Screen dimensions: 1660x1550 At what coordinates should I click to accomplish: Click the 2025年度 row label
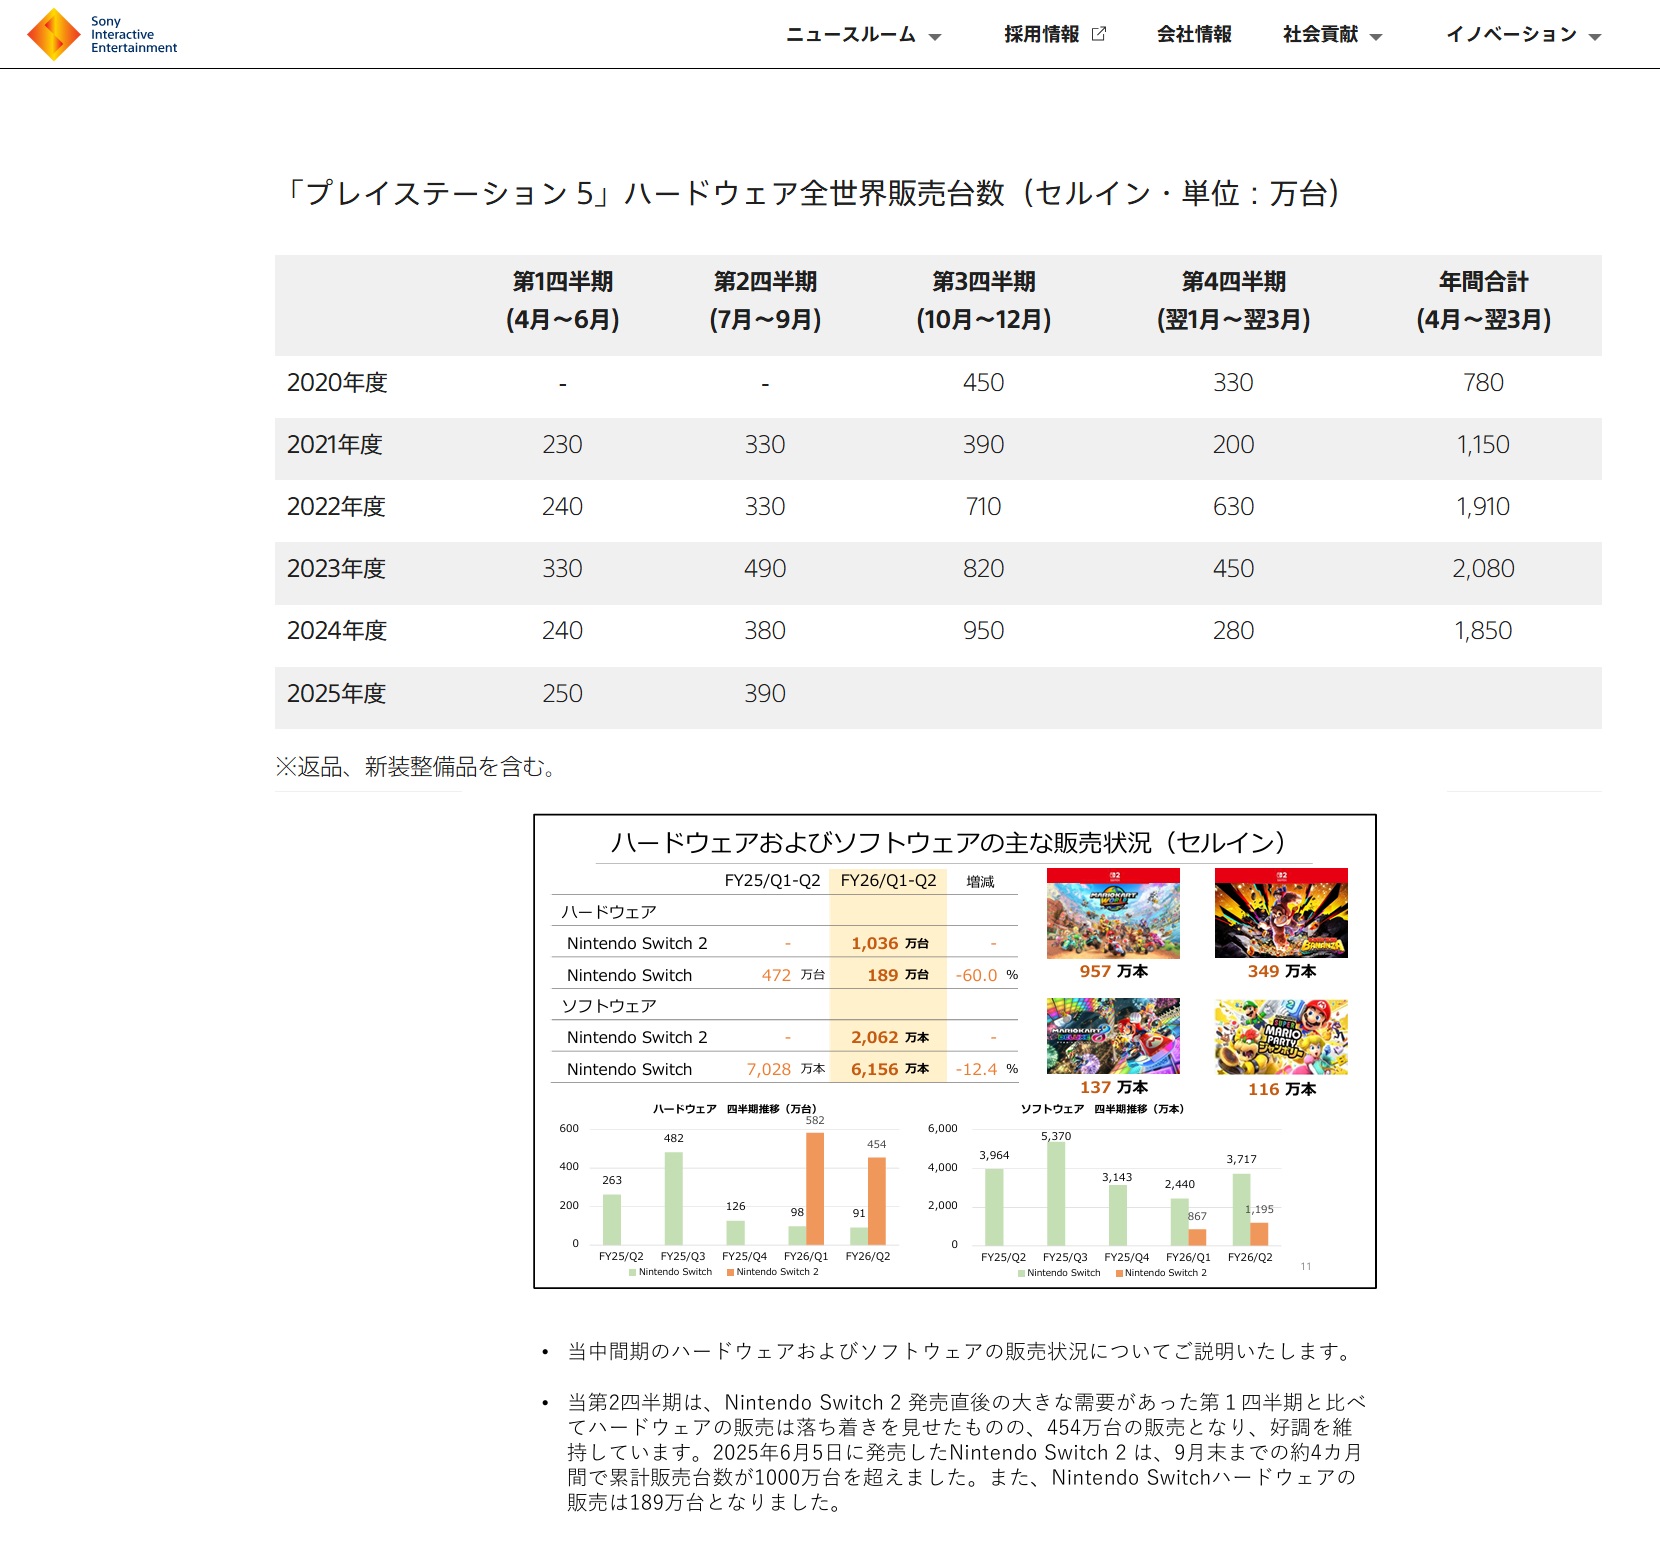pos(336,694)
